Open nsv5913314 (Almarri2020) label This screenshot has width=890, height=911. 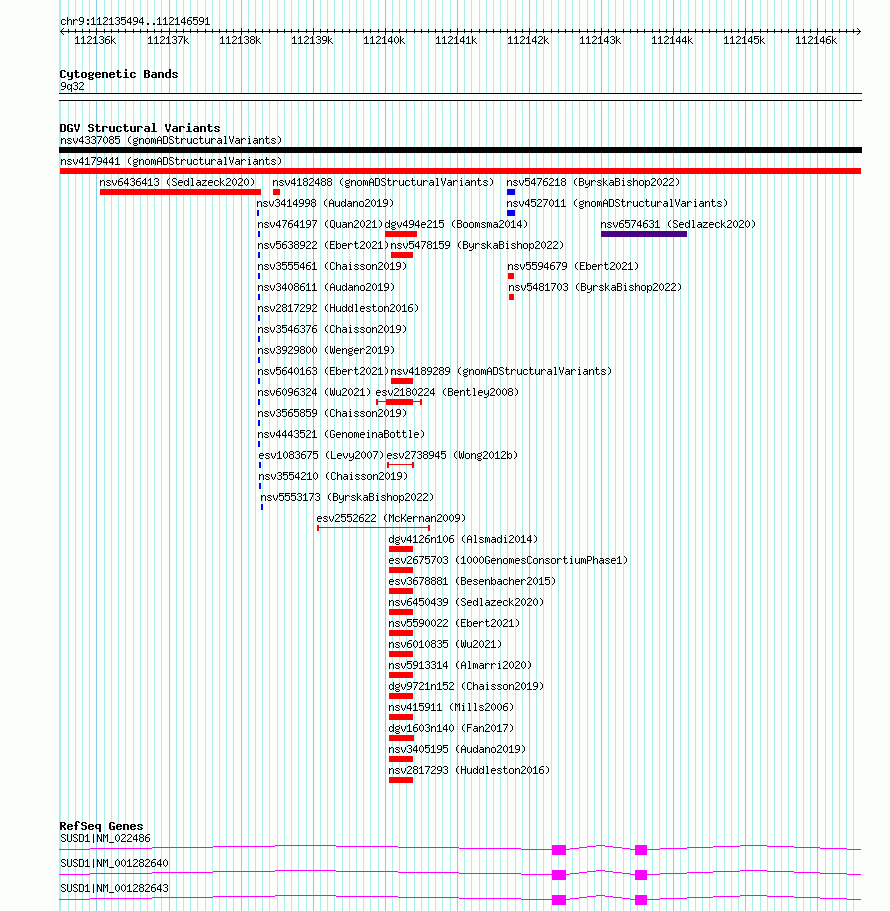tap(460, 664)
